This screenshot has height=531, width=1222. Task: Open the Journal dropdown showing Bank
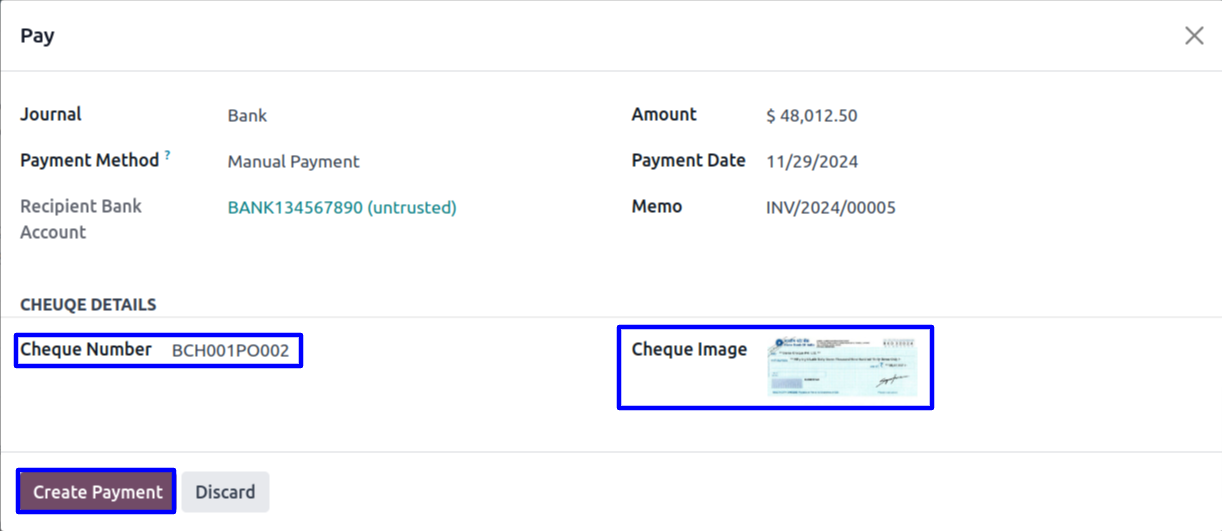247,116
